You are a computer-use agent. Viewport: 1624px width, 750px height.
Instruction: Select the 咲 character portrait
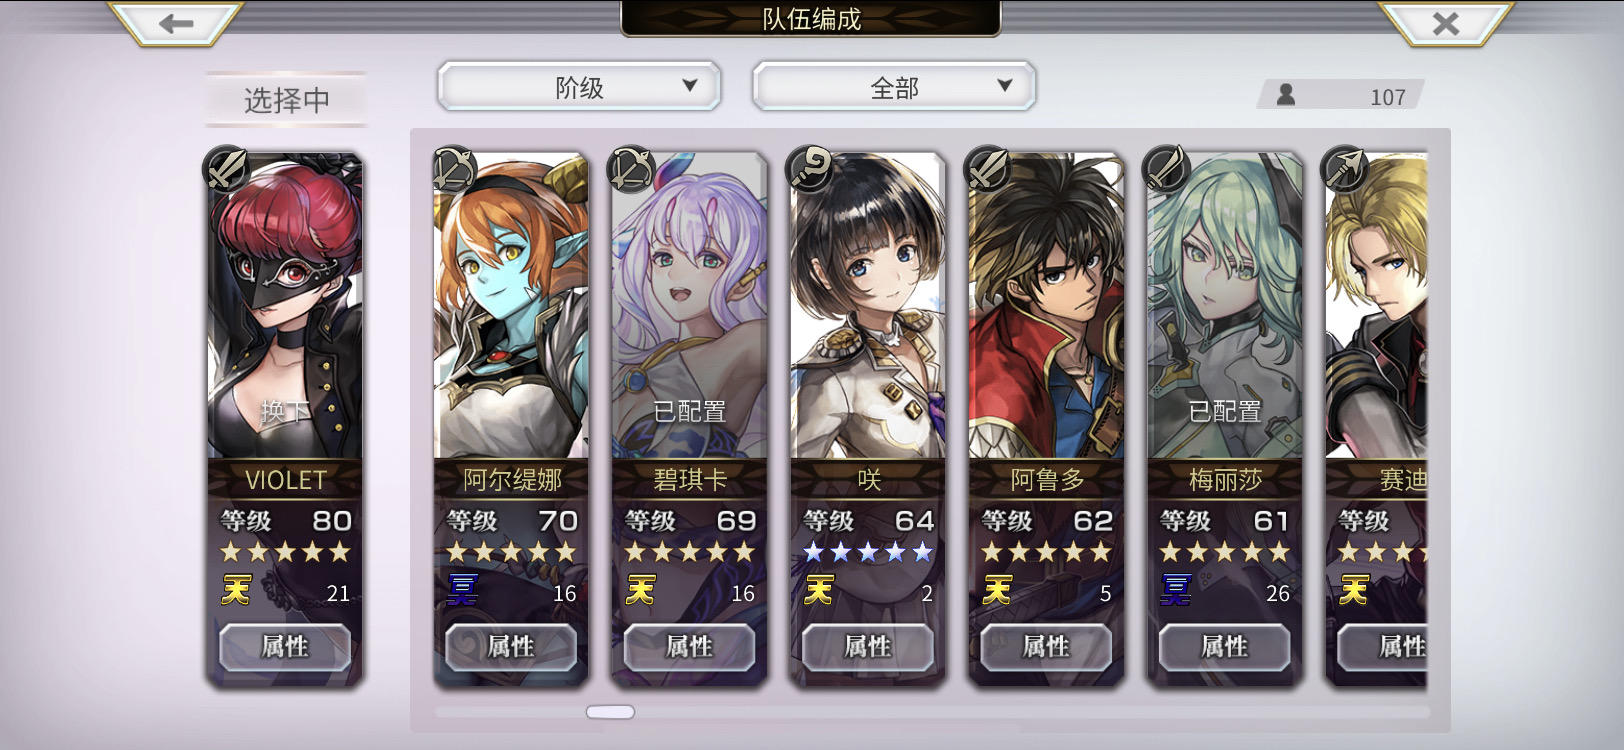[868, 306]
